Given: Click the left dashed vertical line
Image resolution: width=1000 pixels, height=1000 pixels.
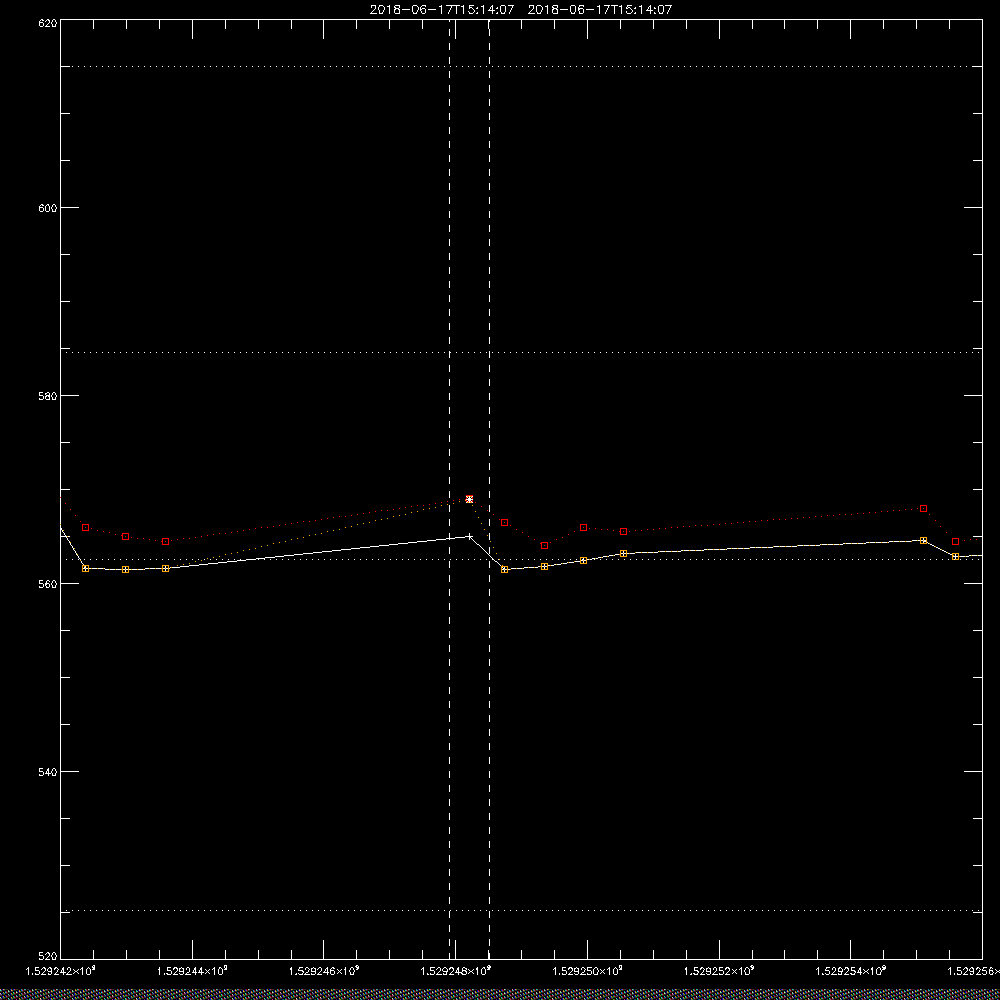Looking at the screenshot, I should click(450, 488).
